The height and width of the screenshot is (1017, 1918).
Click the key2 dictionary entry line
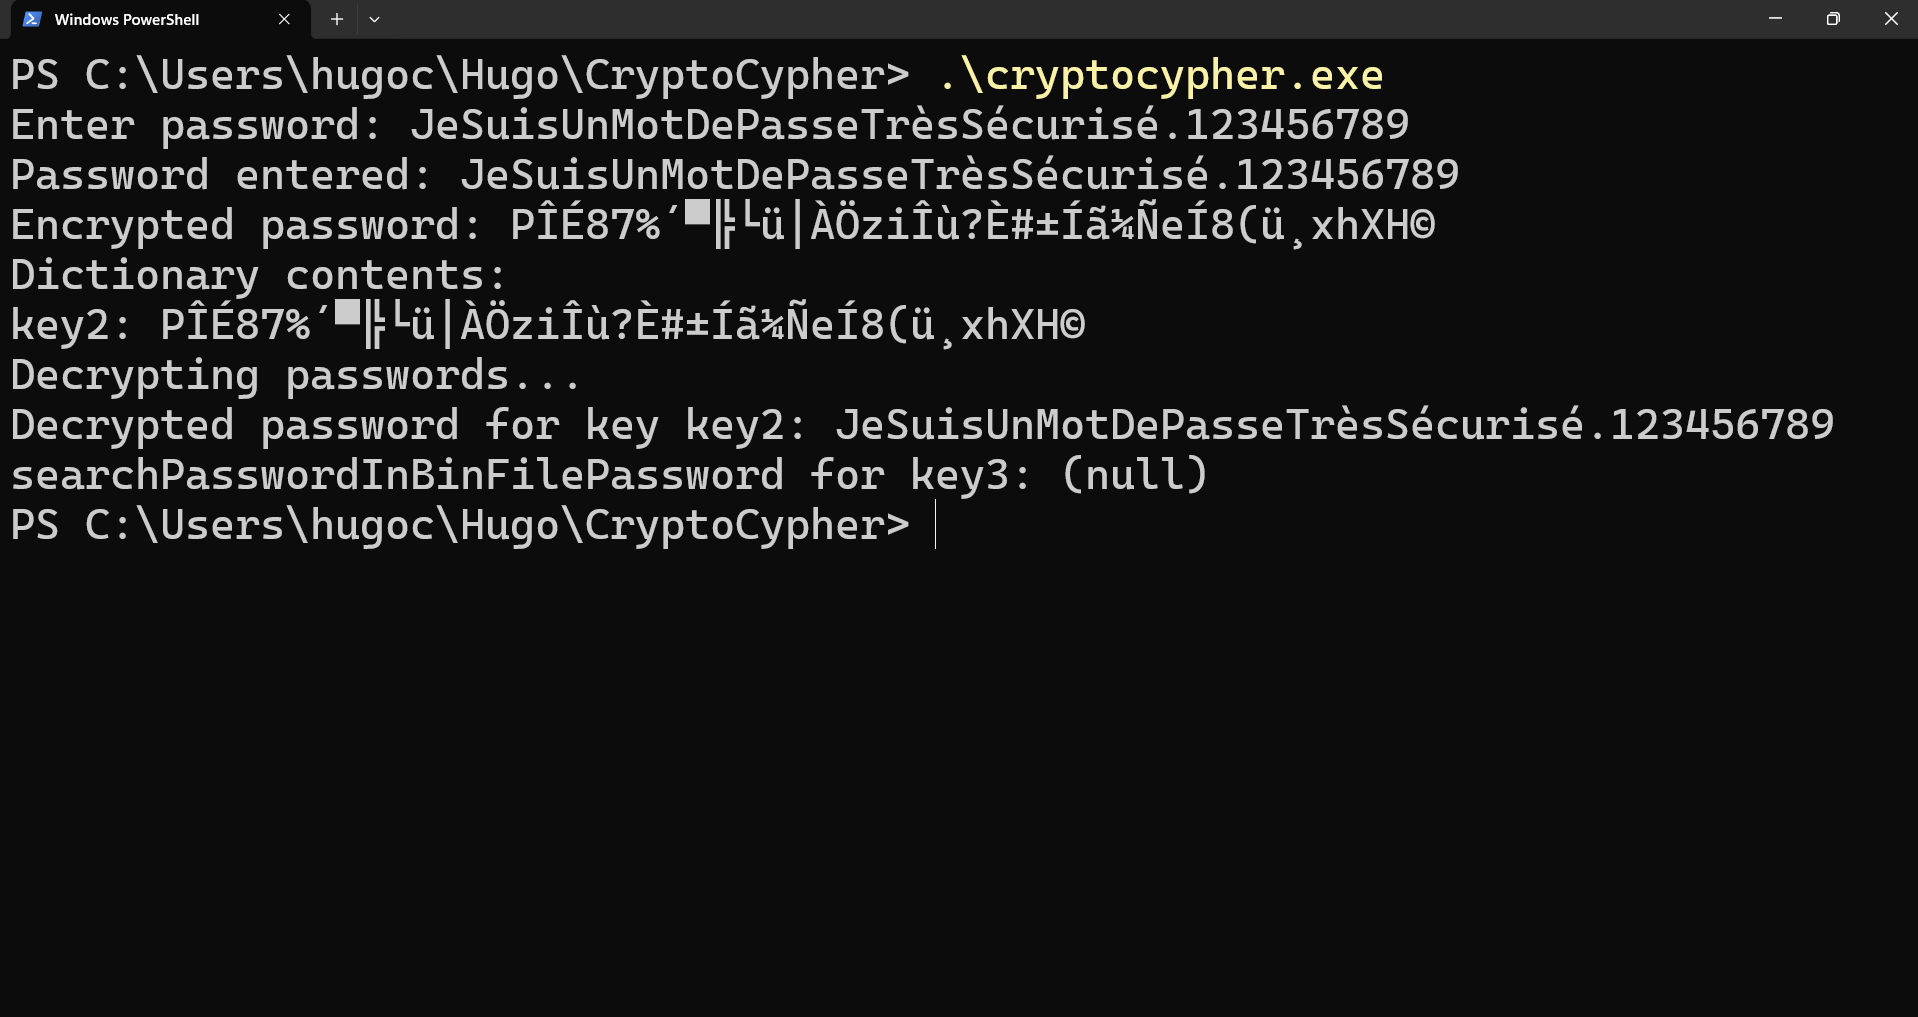click(x=548, y=325)
